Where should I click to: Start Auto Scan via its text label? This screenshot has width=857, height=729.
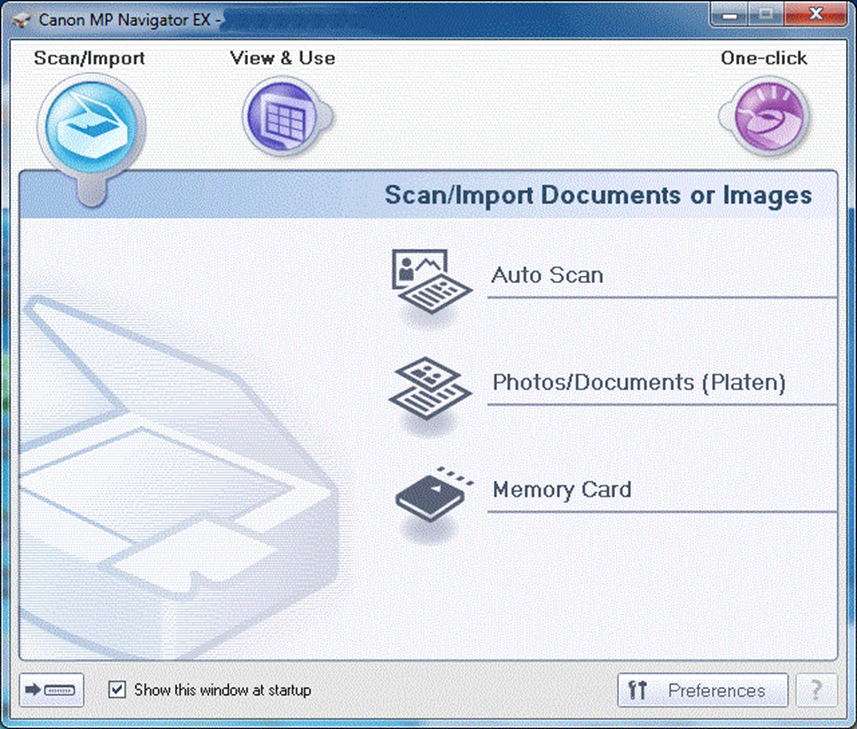pyautogui.click(x=547, y=275)
